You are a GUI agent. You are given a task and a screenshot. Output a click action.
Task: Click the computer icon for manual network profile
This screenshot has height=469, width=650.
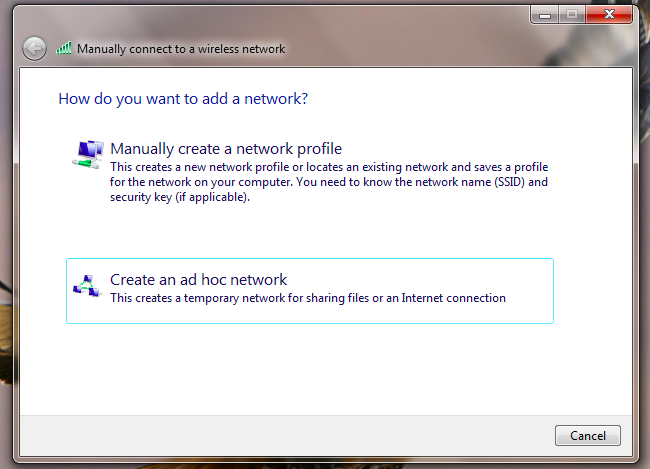click(88, 154)
